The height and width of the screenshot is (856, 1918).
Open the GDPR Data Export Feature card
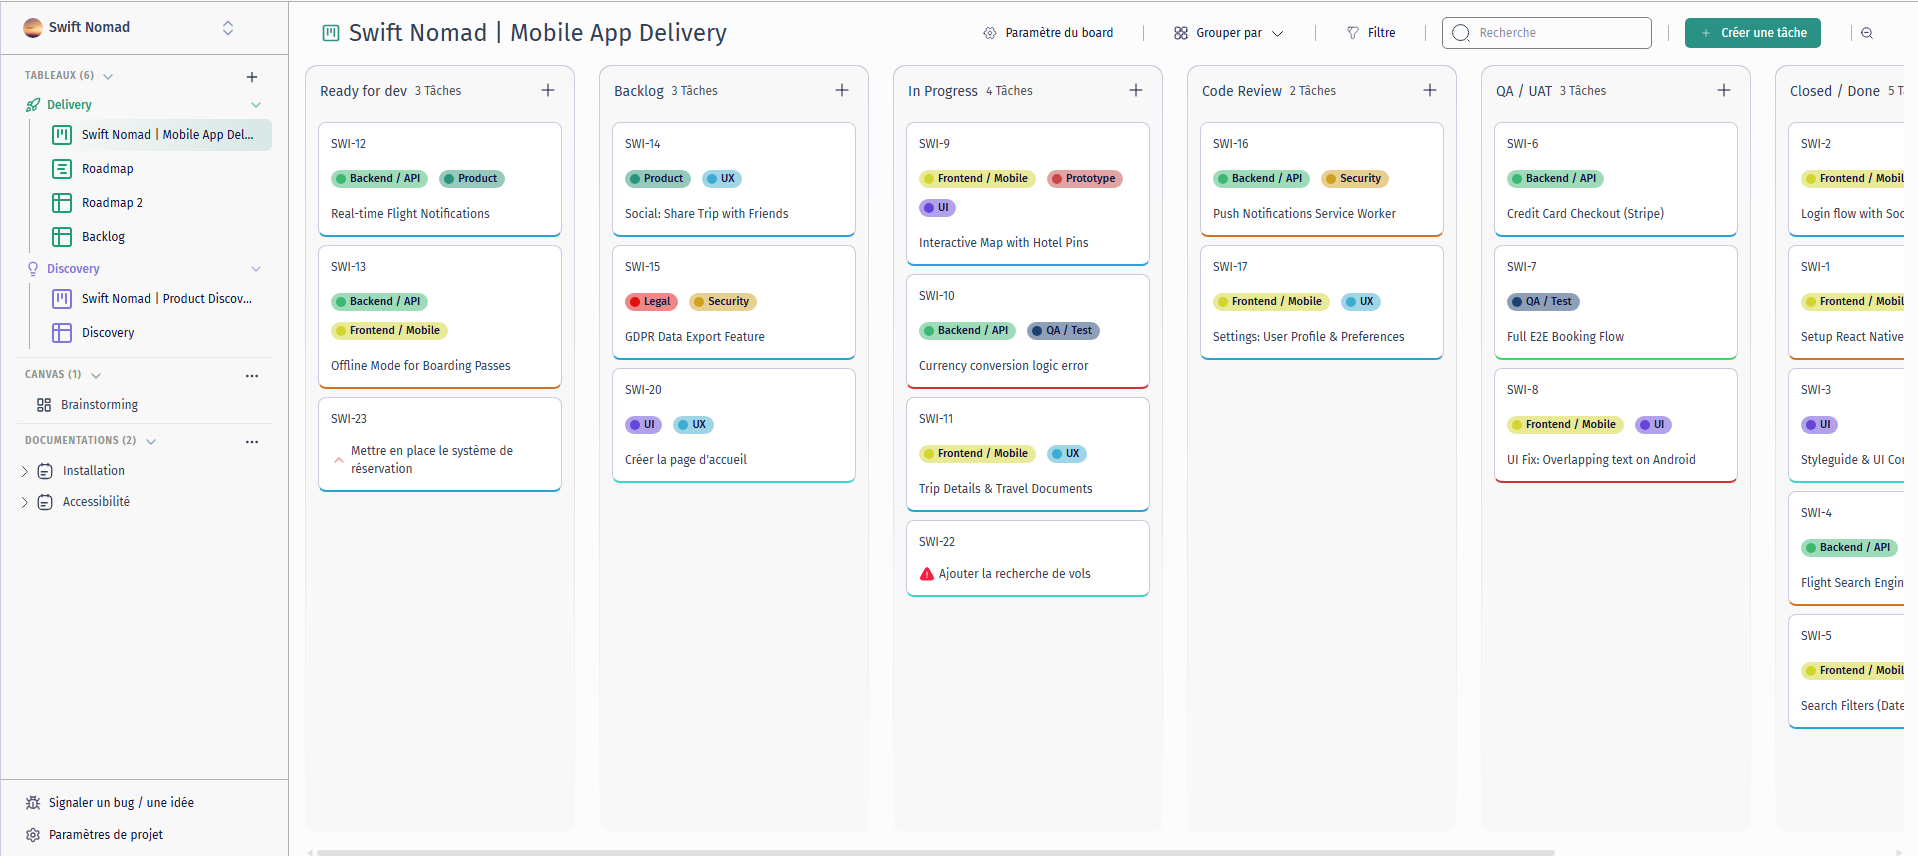click(x=734, y=302)
